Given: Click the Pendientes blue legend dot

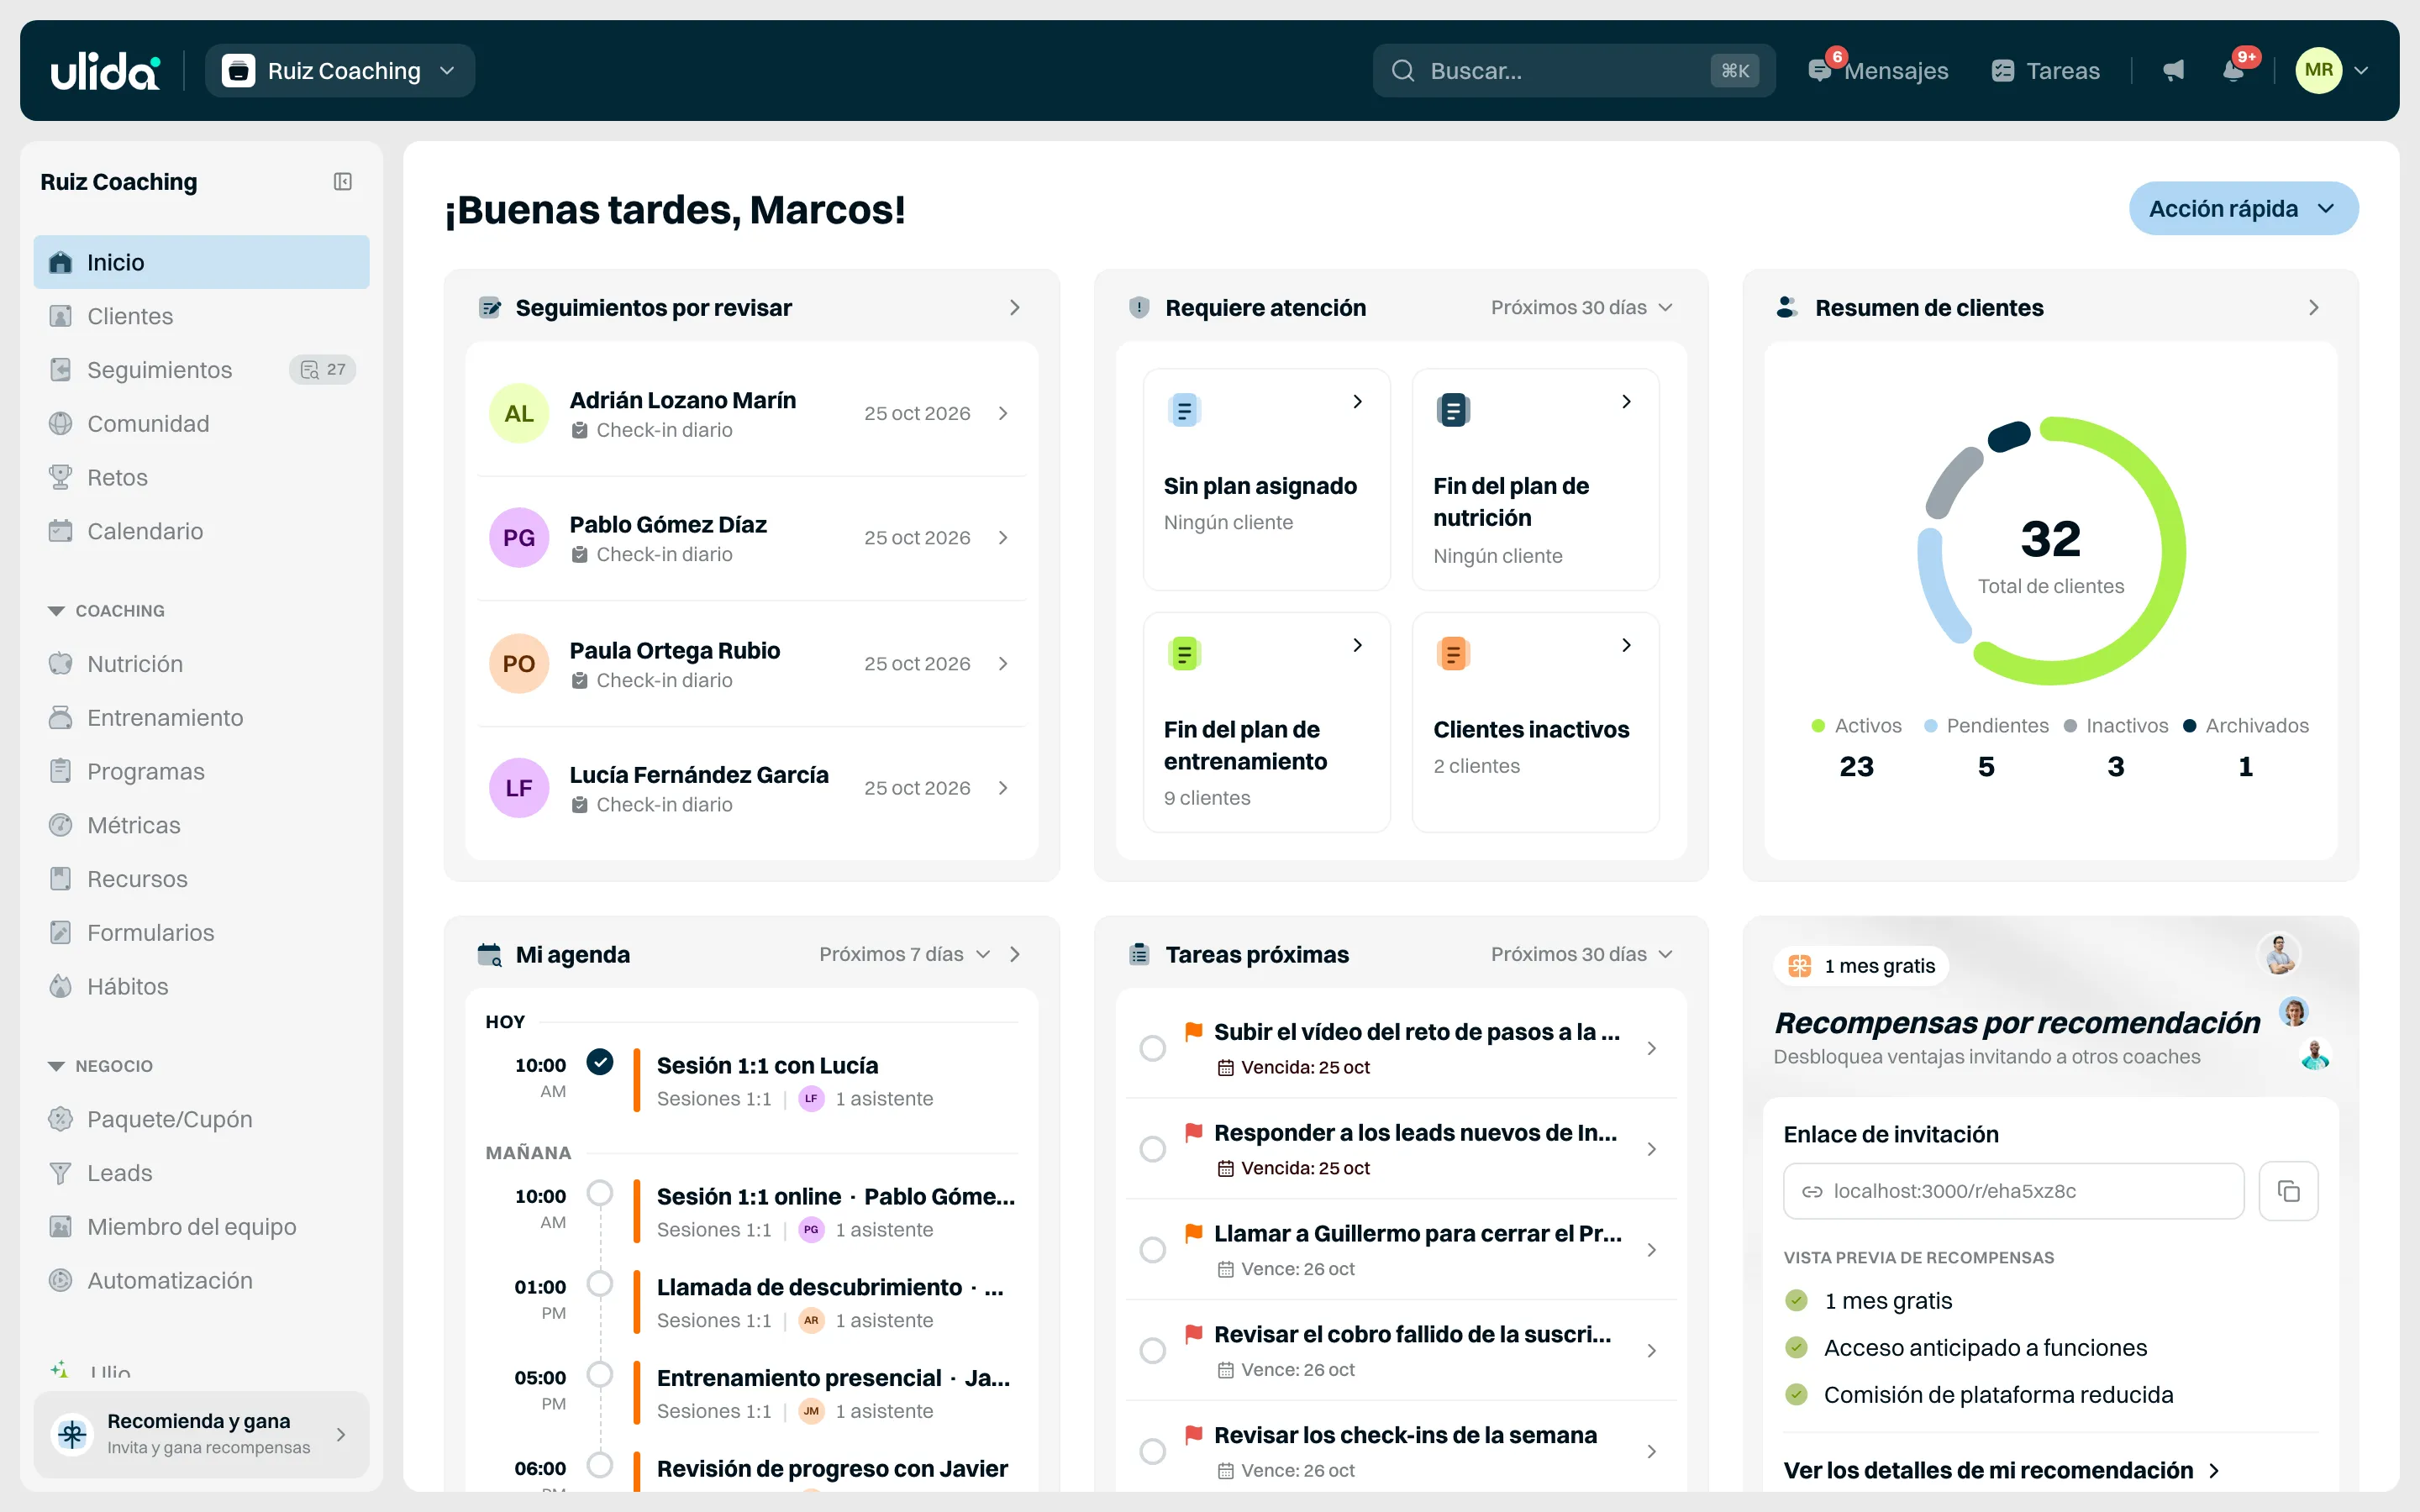Looking at the screenshot, I should pos(1931,726).
